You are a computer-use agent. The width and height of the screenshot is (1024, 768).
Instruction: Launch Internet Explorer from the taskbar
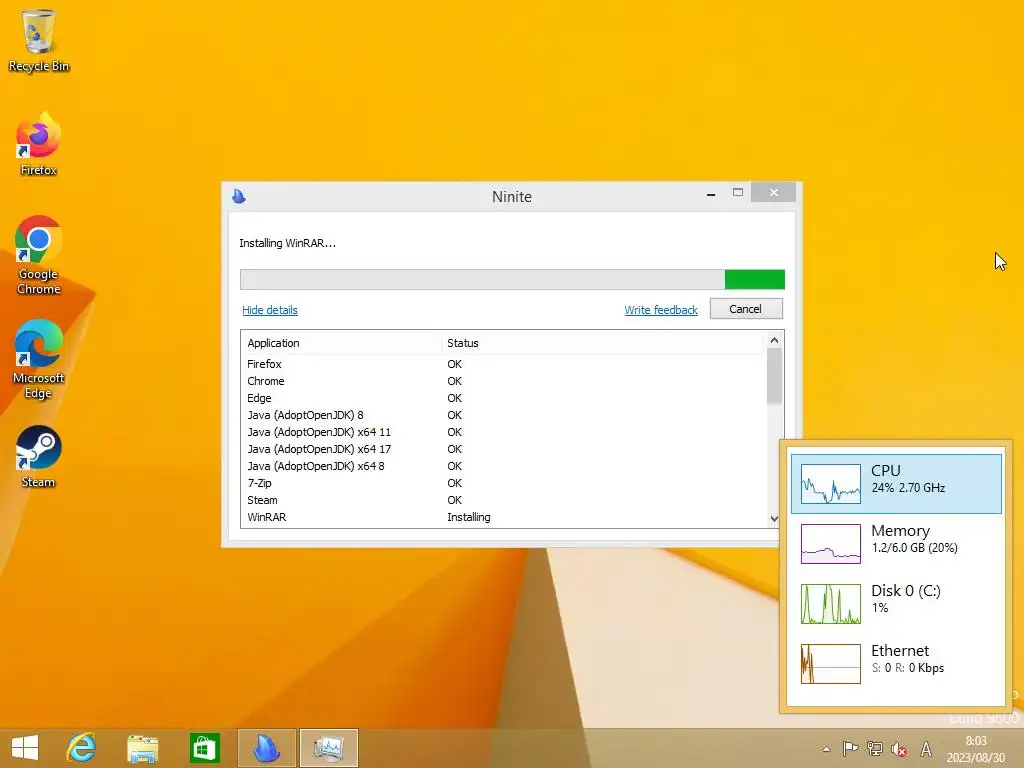pos(82,748)
